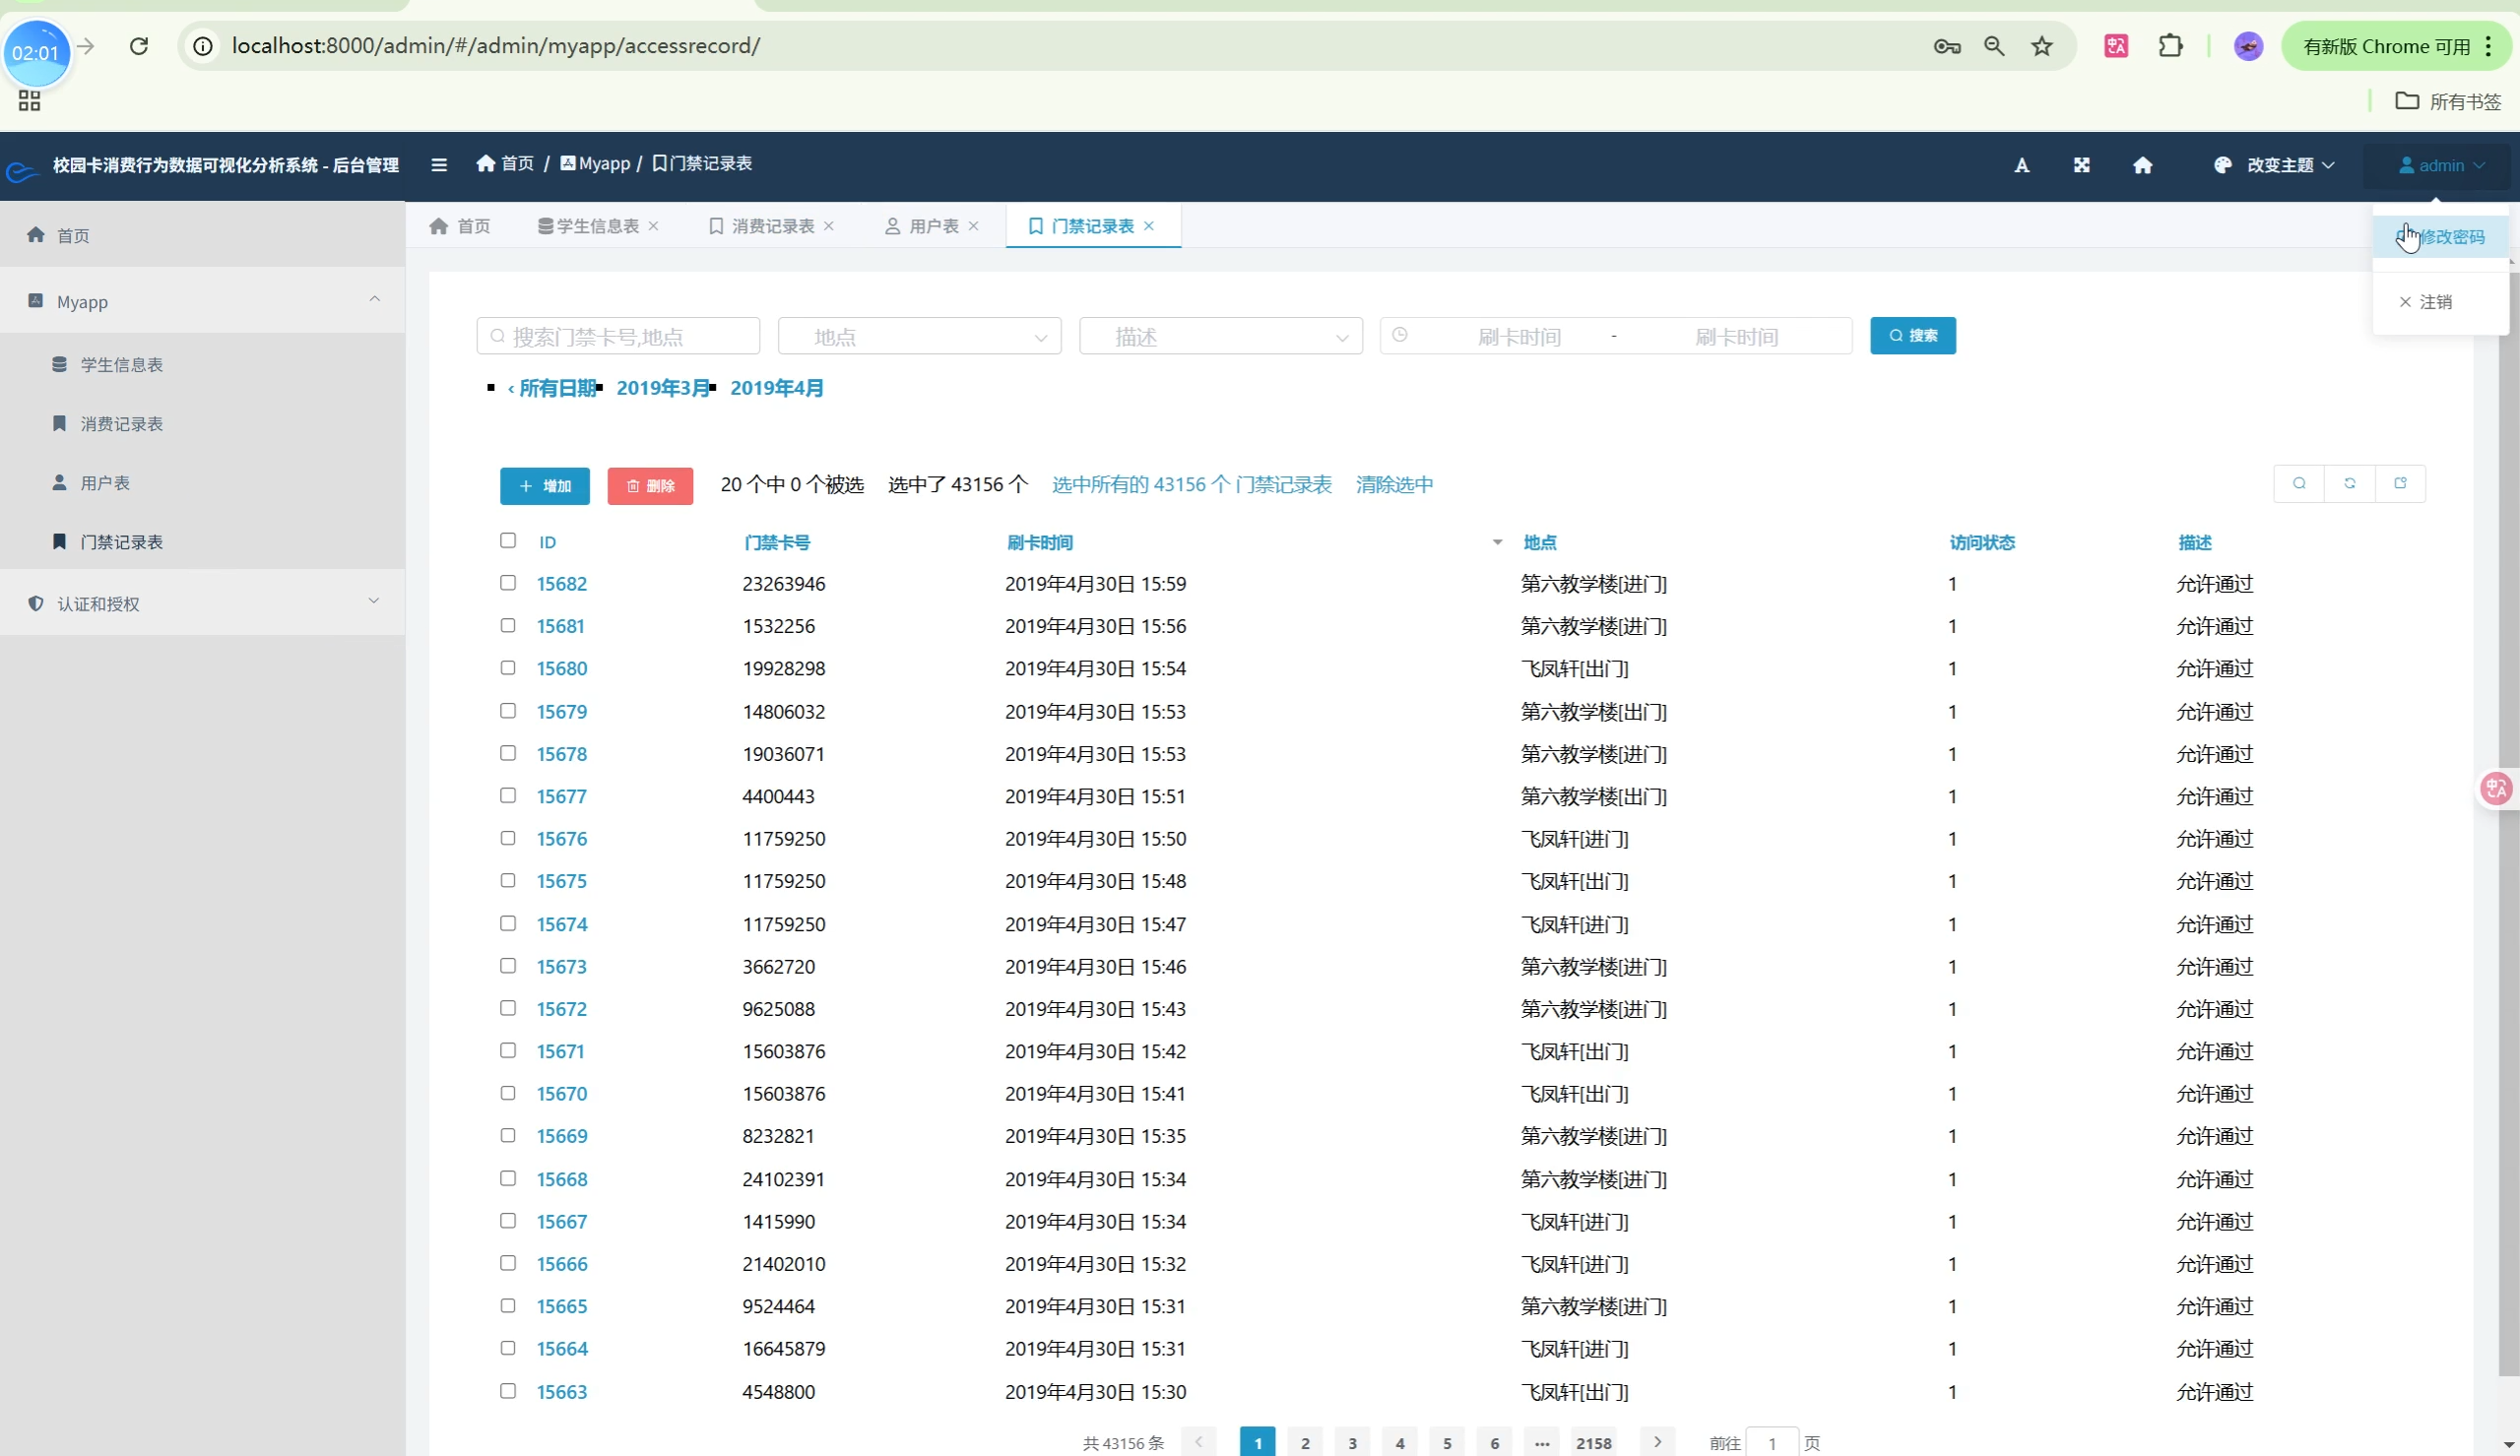Click the refresh icon above table
This screenshot has width=2520, height=1456.
pyautogui.click(x=2349, y=484)
